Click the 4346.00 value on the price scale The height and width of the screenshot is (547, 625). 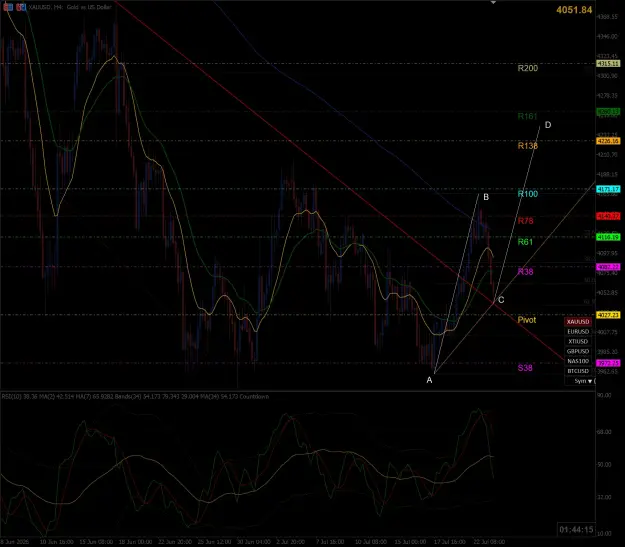607,36
